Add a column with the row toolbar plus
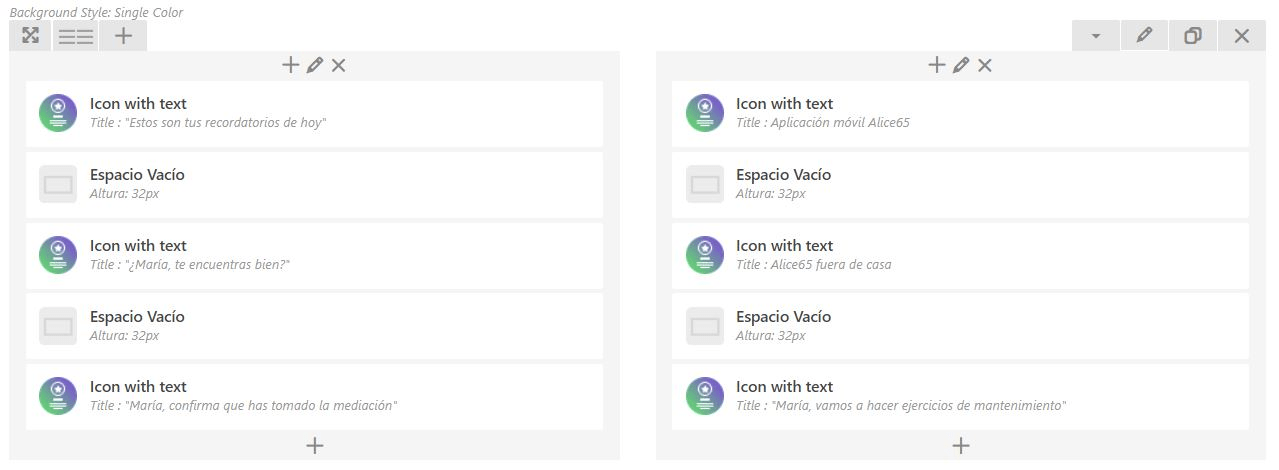 [x=123, y=36]
